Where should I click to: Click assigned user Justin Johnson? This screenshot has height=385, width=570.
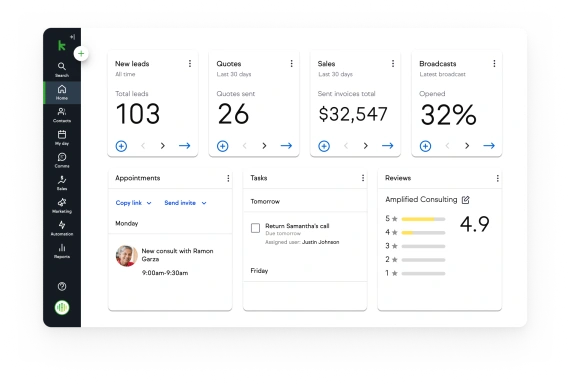pyautogui.click(x=321, y=242)
